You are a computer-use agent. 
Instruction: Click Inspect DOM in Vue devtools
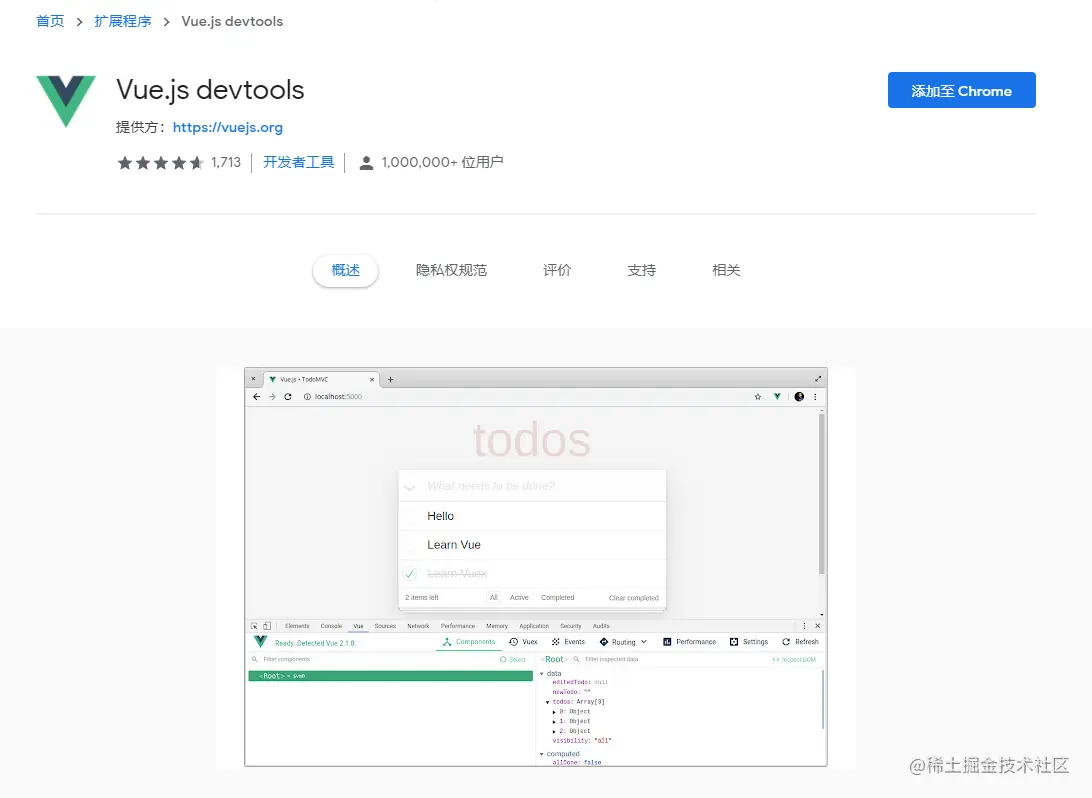point(794,659)
